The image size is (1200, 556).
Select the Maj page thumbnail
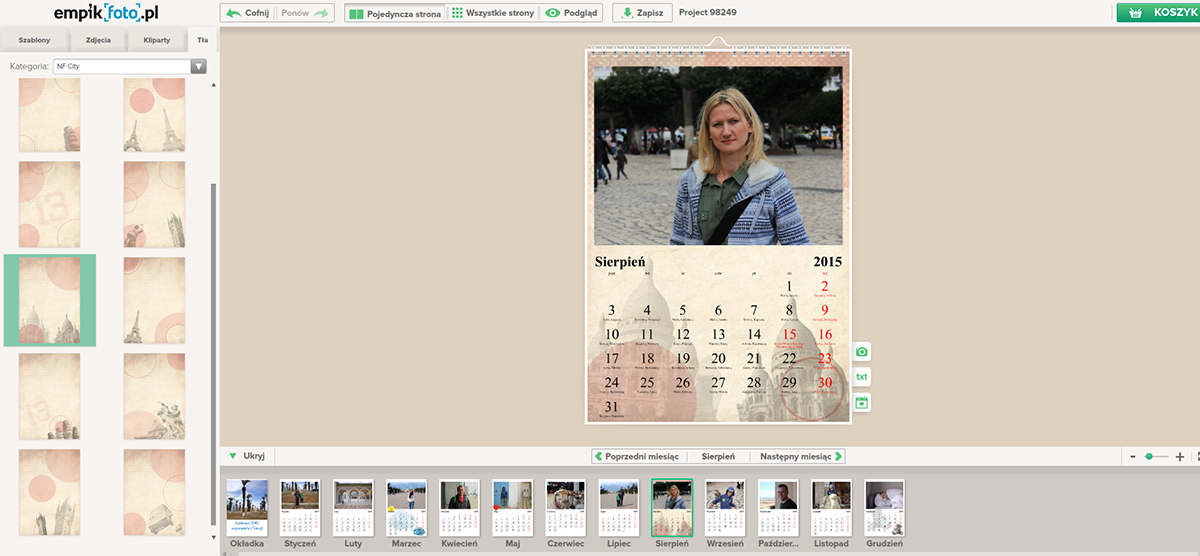pyautogui.click(x=513, y=508)
